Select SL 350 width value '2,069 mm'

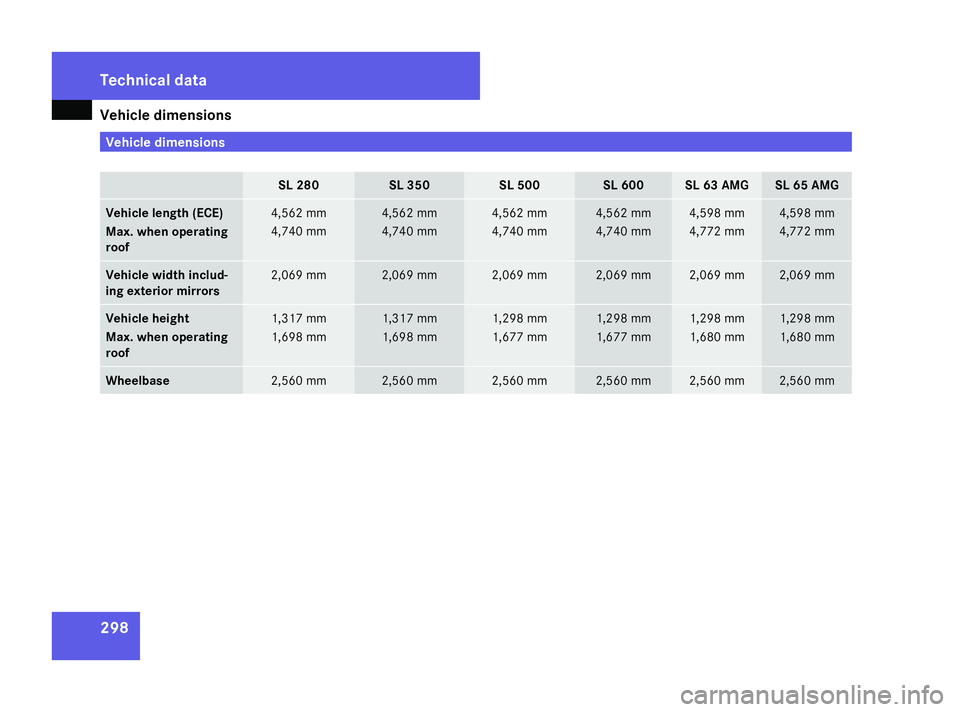click(409, 275)
